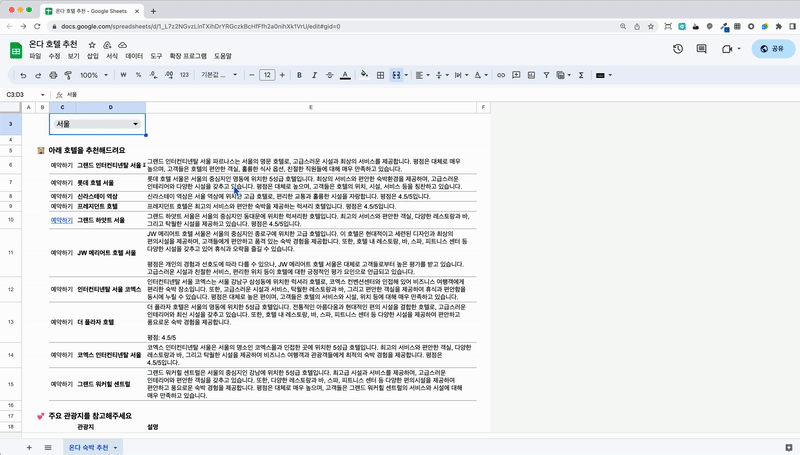Select the 신라스테이 역삼 cell
800x455 pixels.
(x=110, y=196)
